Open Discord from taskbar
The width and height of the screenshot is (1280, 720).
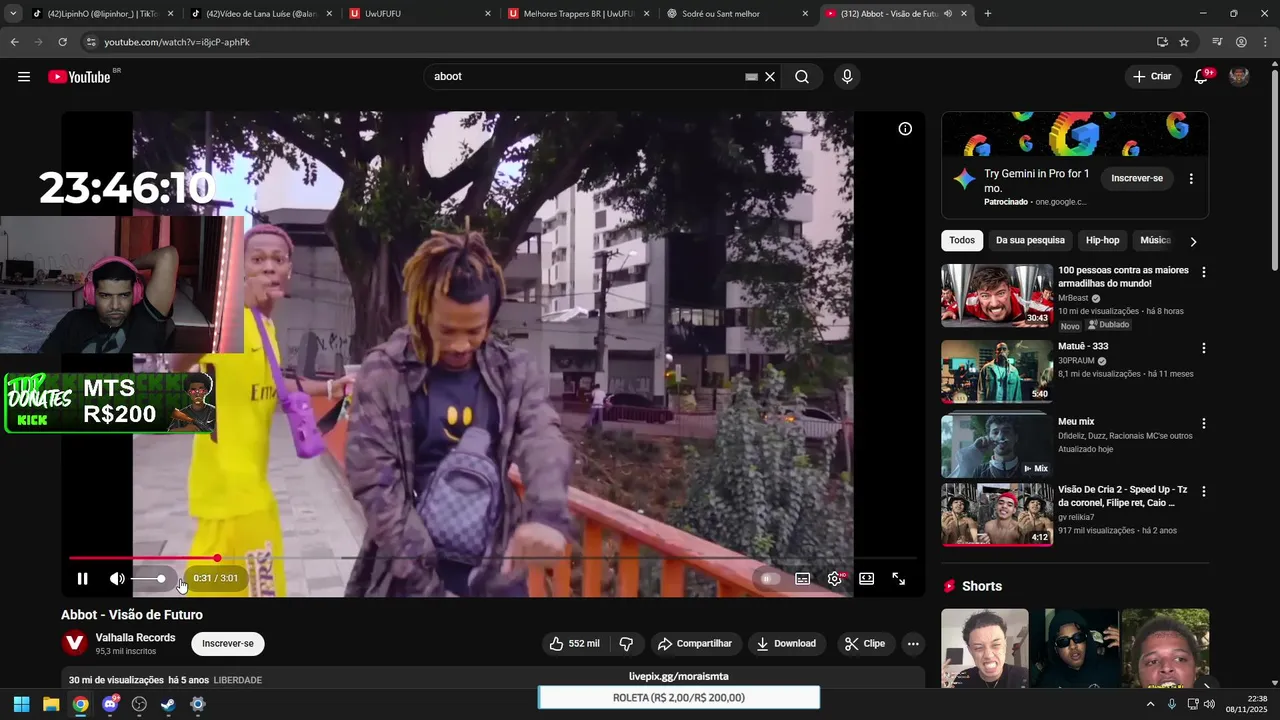(110, 704)
